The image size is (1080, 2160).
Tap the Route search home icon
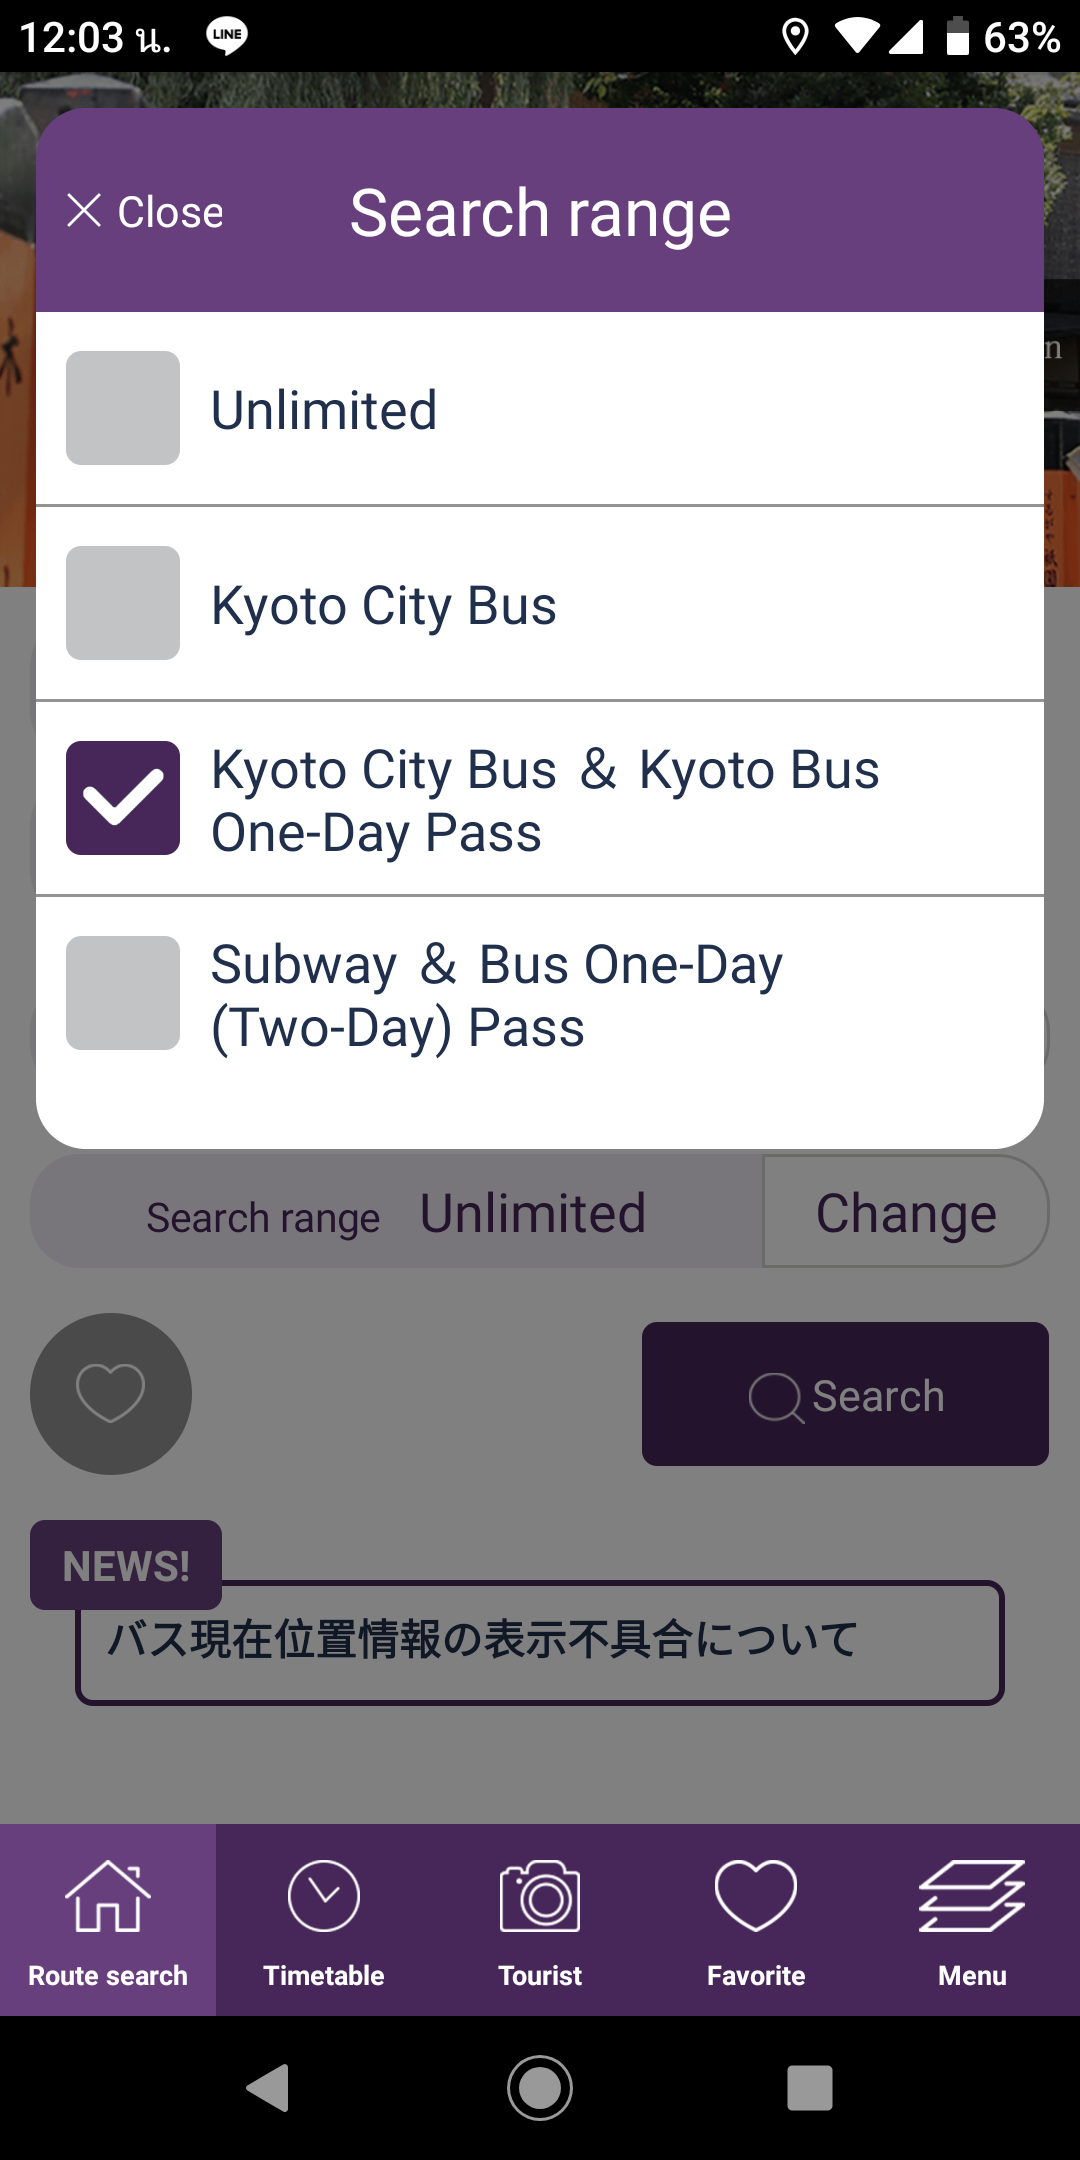click(108, 1896)
